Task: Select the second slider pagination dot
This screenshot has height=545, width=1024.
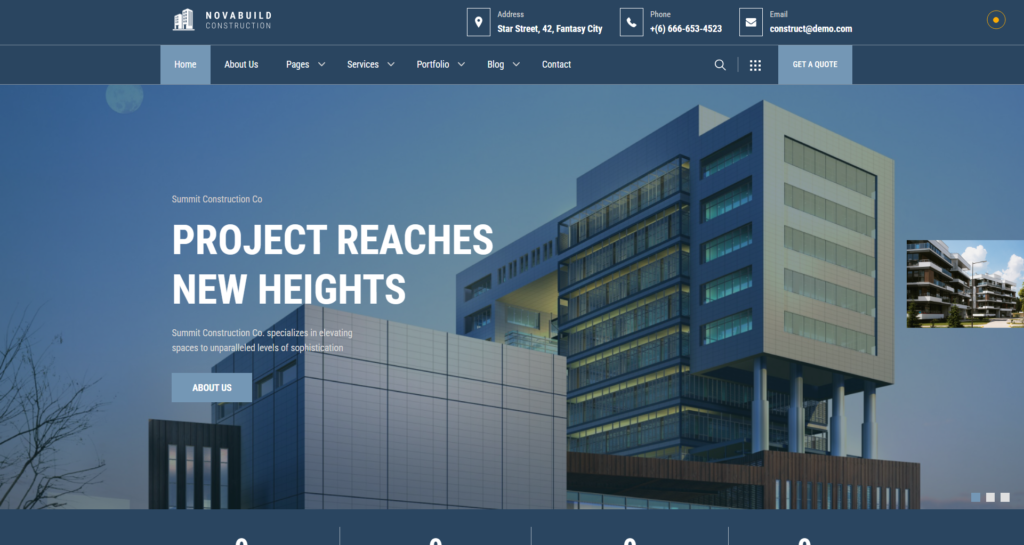Action: point(990,497)
